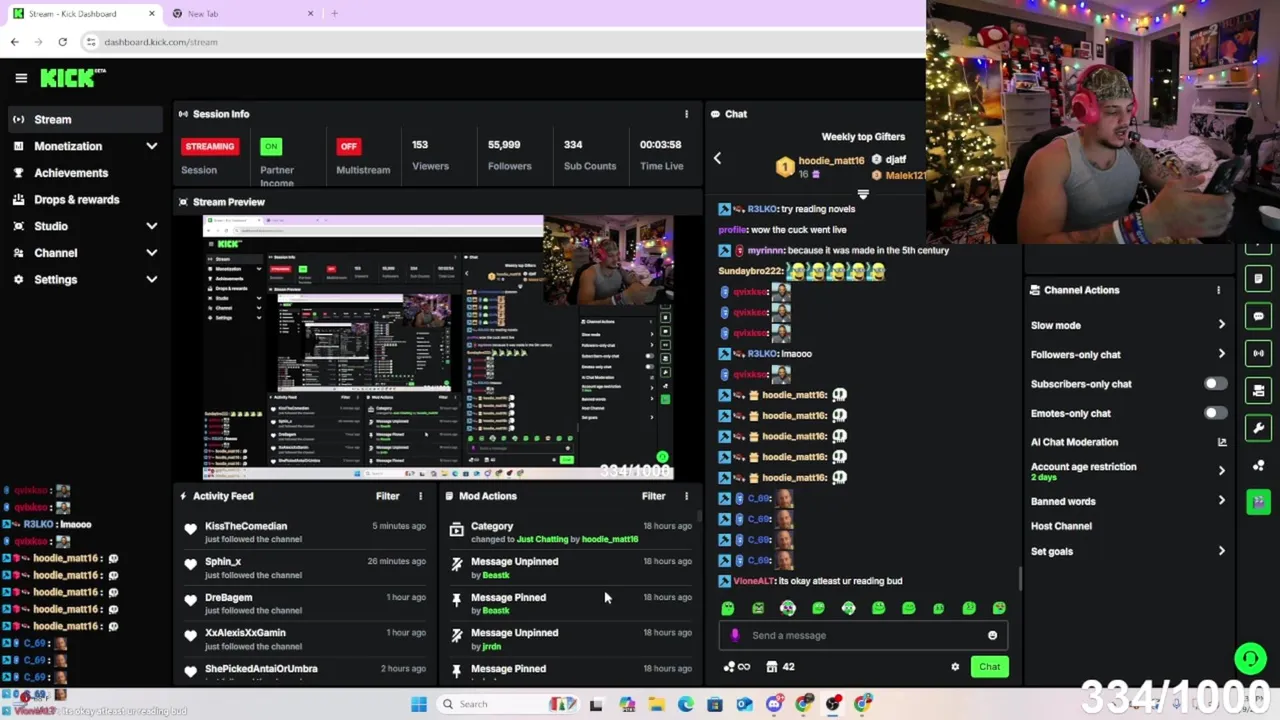Click the Kick logo
Image resolution: width=1280 pixels, height=720 pixels.
pyautogui.click(x=72, y=78)
